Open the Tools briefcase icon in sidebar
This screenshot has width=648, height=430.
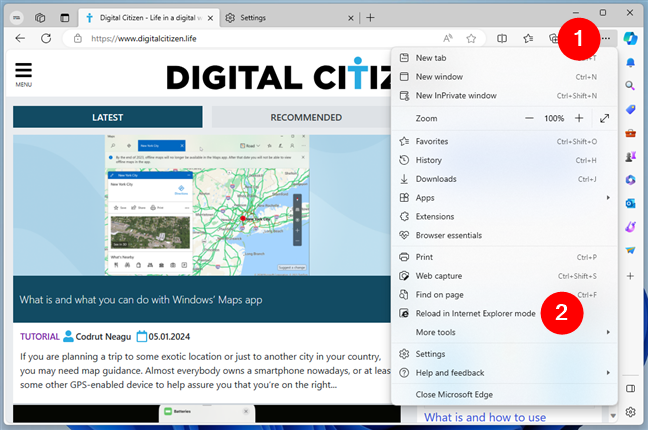630,133
